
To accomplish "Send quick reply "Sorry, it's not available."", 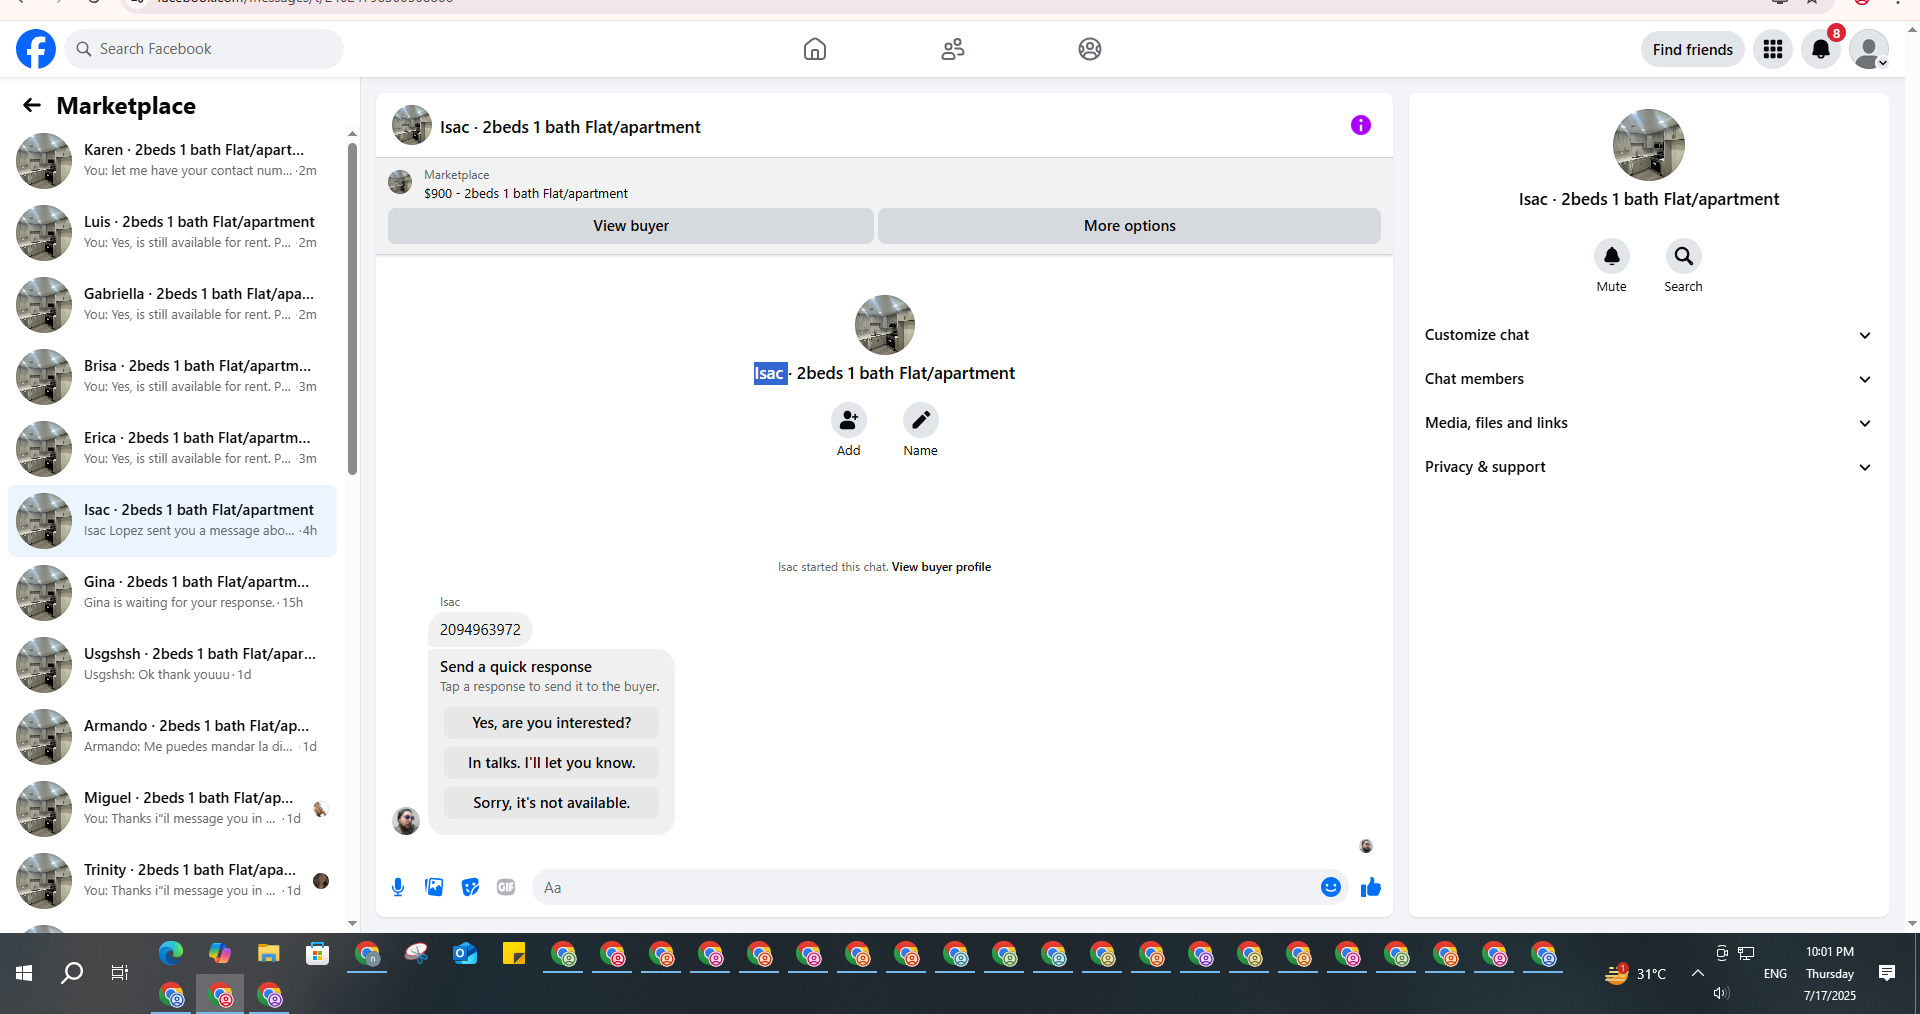I will tap(552, 803).
